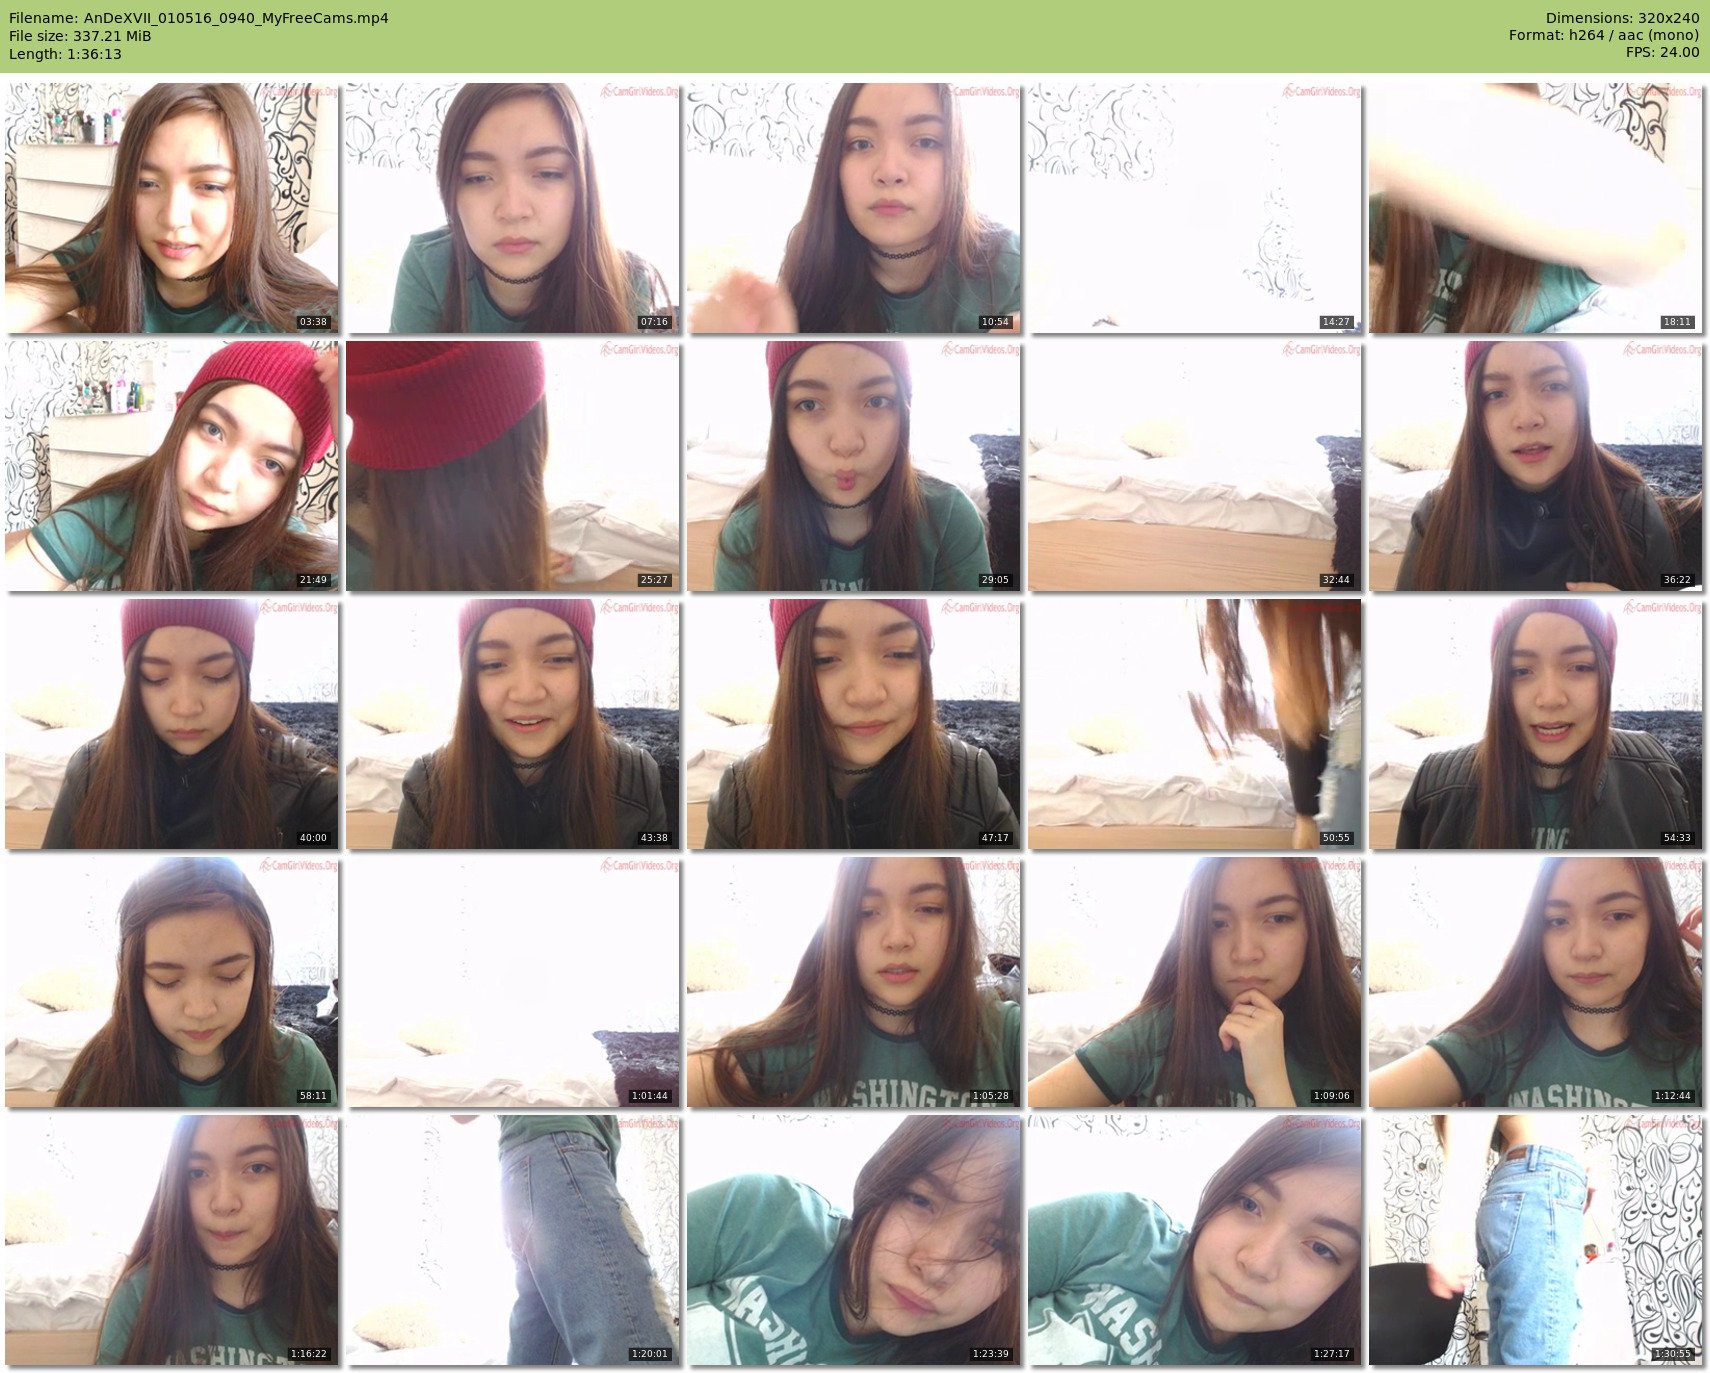Click the thumbnail timestamped 1:20:01
The image size is (1710, 1373).
[x=512, y=1240]
